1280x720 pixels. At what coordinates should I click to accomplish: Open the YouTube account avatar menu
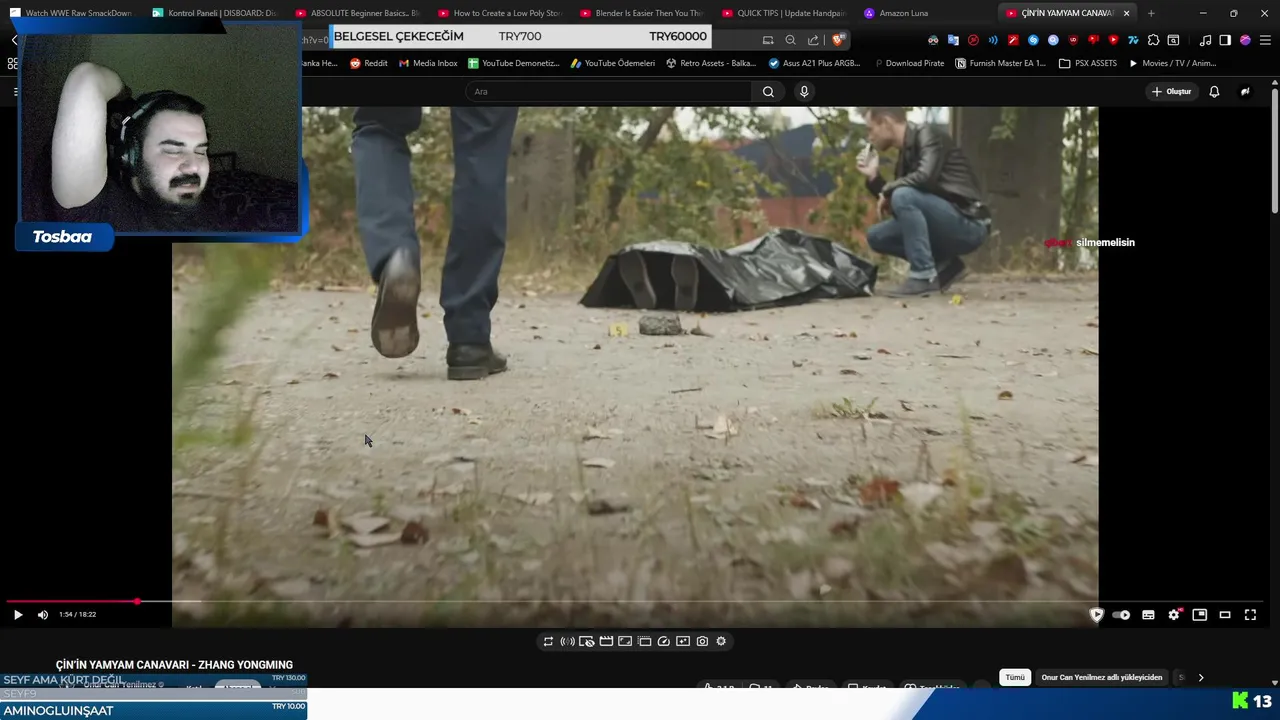(x=1245, y=91)
